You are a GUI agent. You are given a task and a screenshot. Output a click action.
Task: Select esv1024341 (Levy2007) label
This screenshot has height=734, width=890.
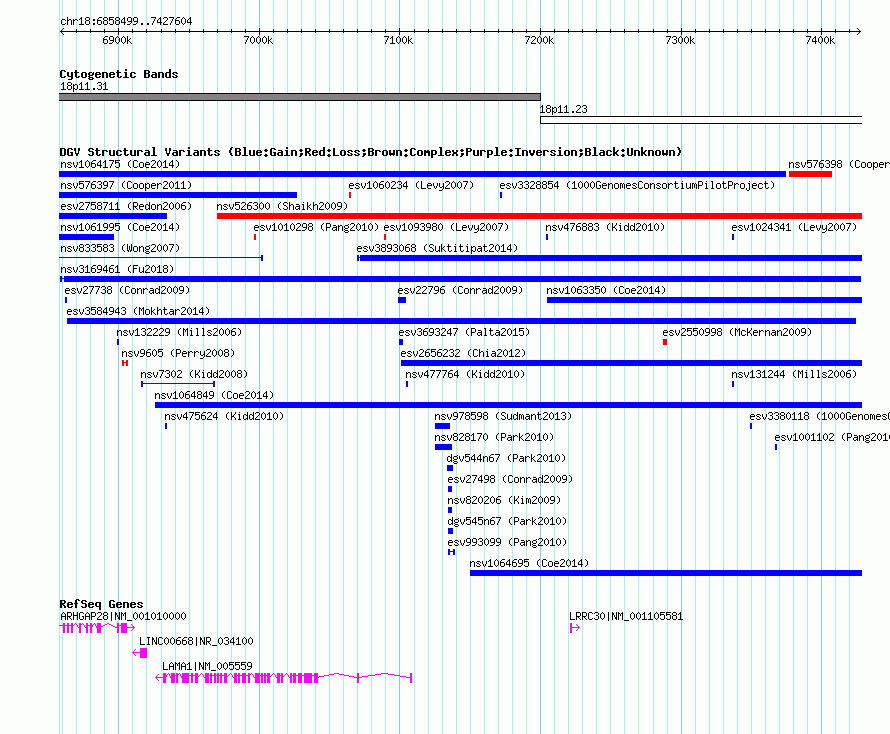[x=794, y=227]
